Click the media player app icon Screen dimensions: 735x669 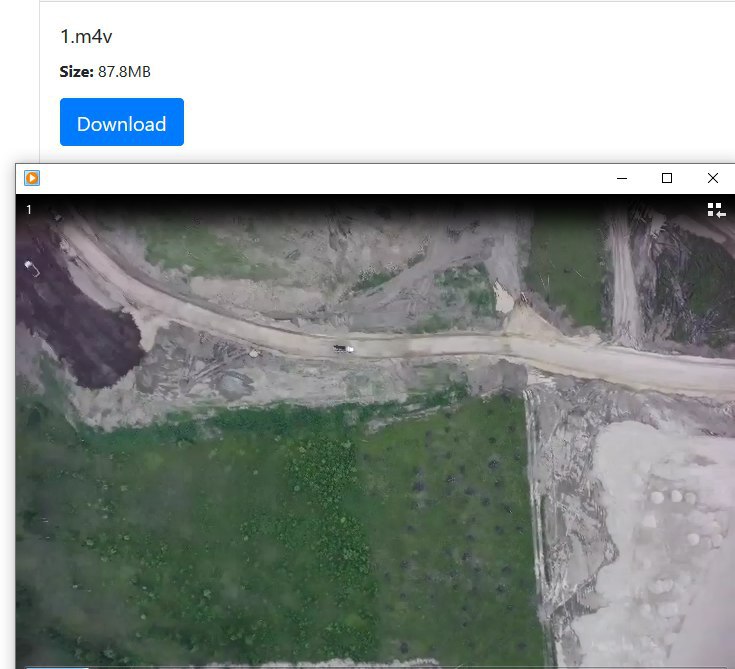pos(32,178)
